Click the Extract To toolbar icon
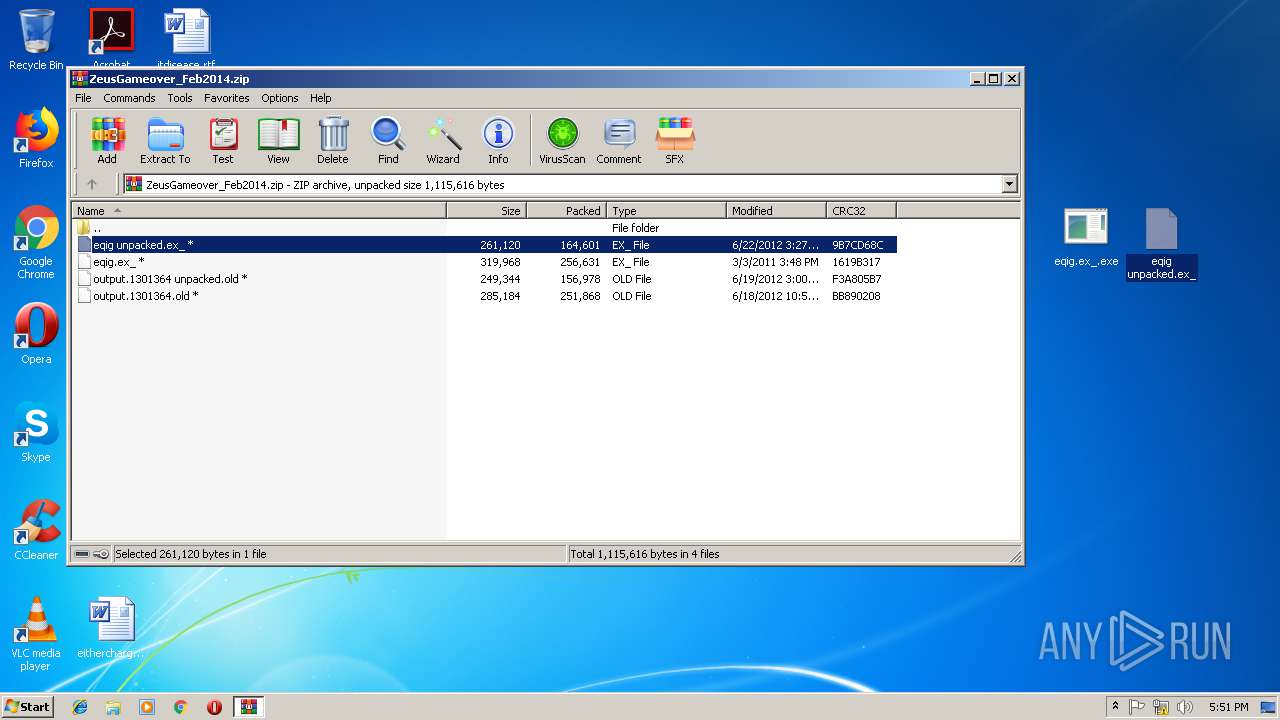Image resolution: width=1280 pixels, height=720 pixels. [165, 140]
